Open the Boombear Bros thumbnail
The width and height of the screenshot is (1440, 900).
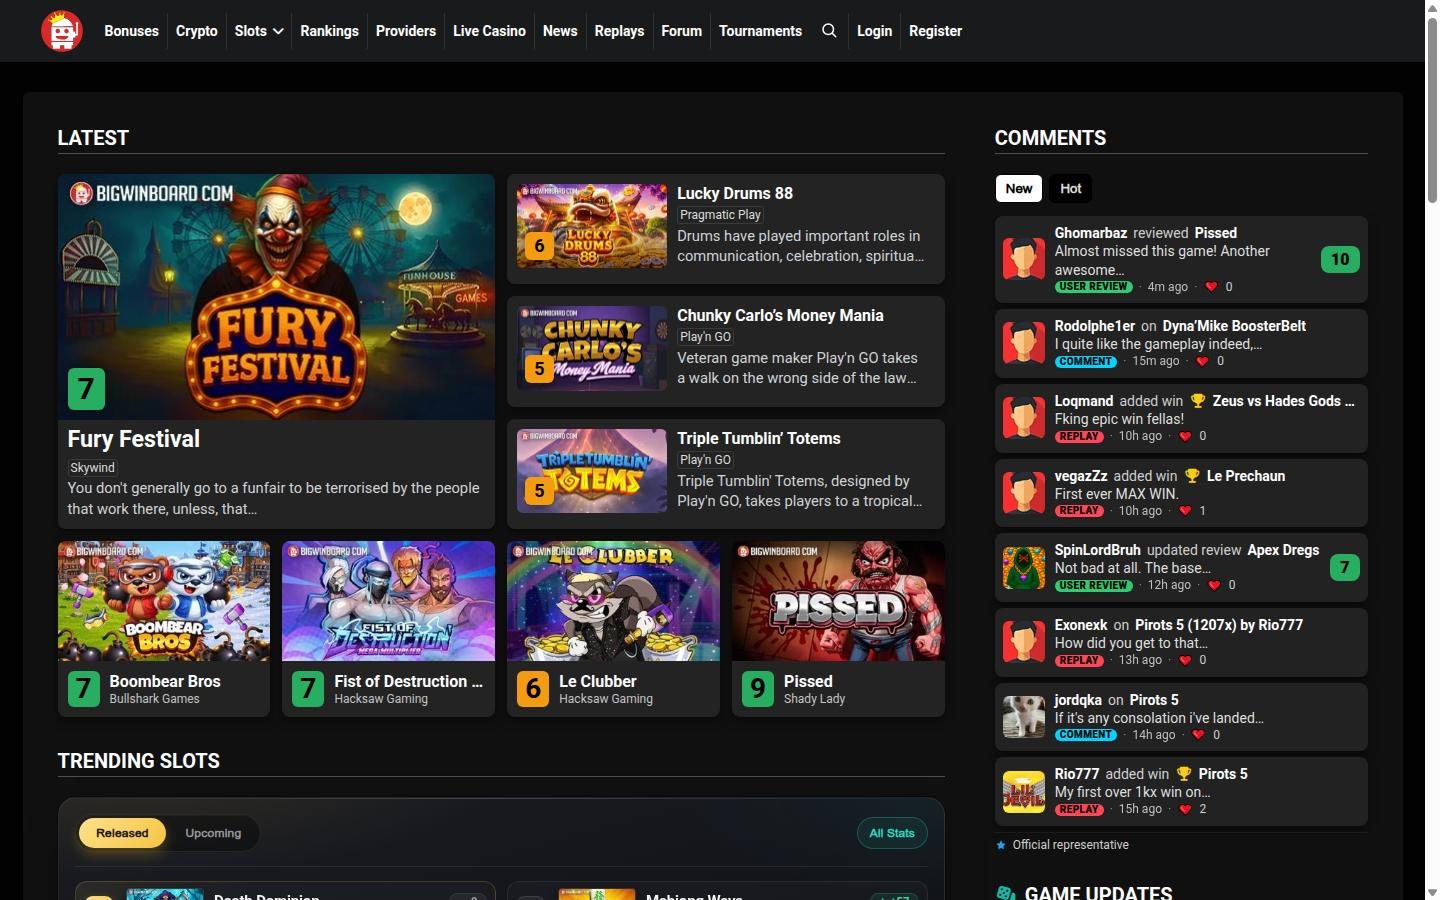click(164, 601)
